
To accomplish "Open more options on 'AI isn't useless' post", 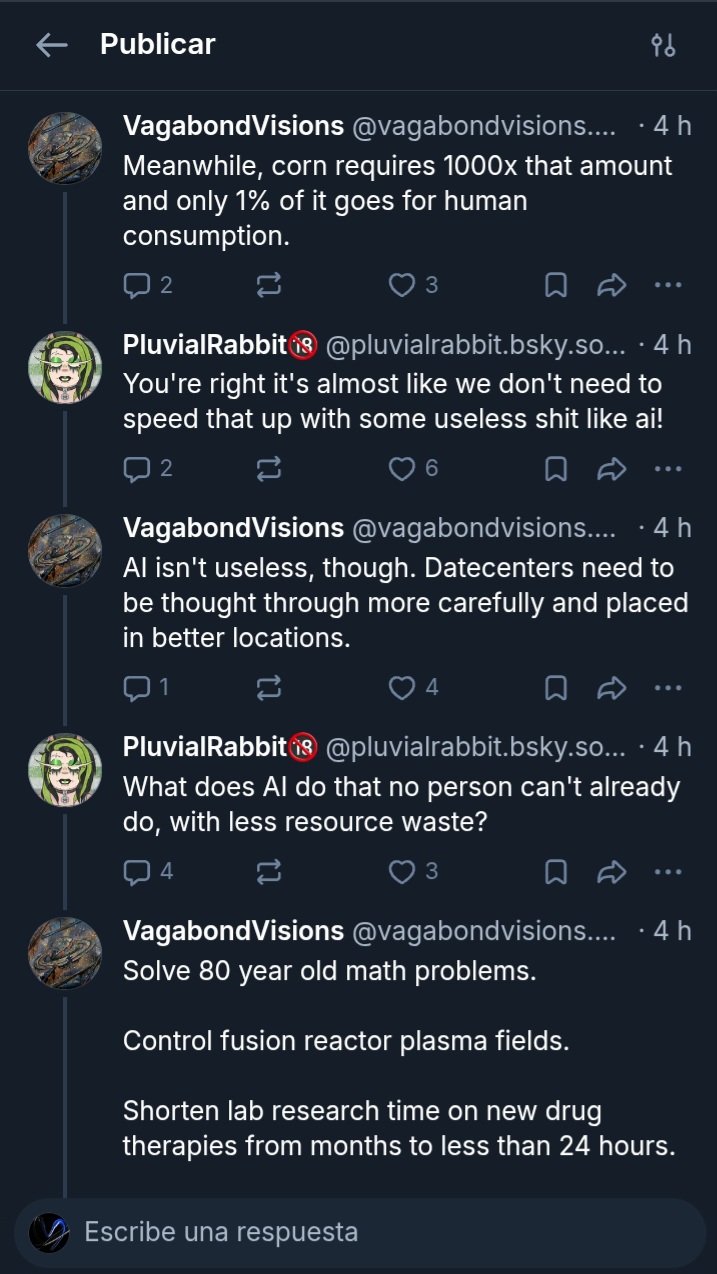I will point(667,687).
